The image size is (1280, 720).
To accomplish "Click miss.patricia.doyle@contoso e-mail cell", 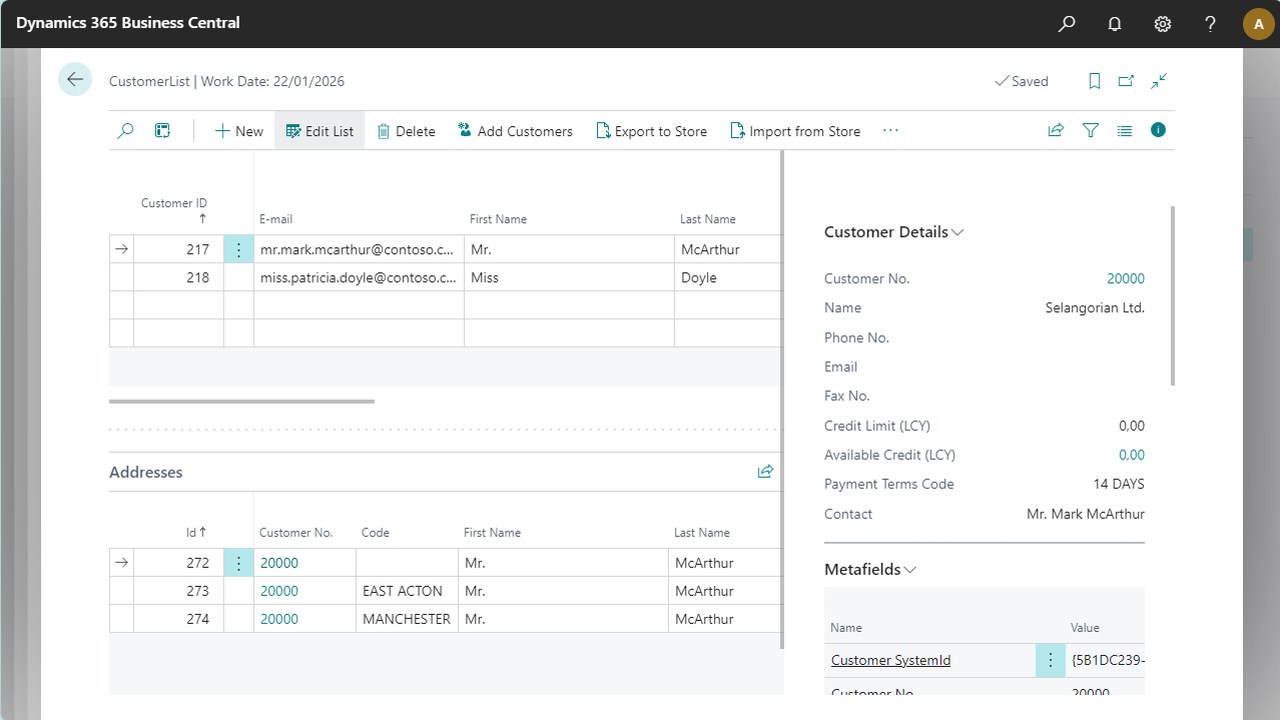I will pyautogui.click(x=359, y=277).
